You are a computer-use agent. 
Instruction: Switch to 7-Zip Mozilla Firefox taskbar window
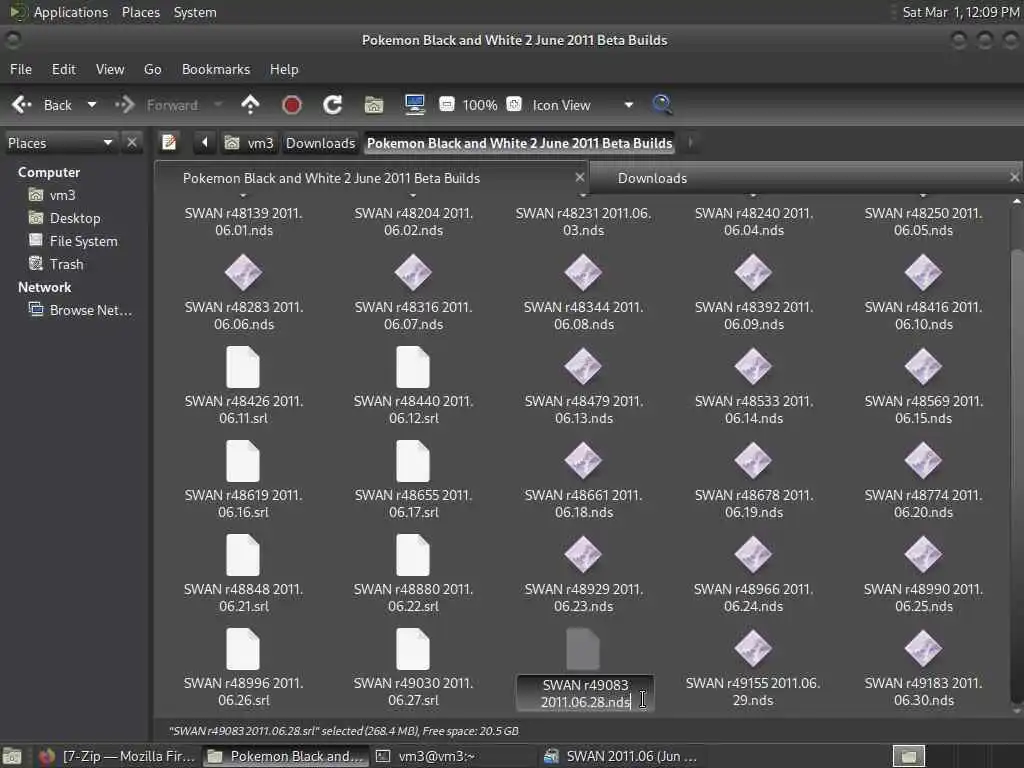(116, 756)
